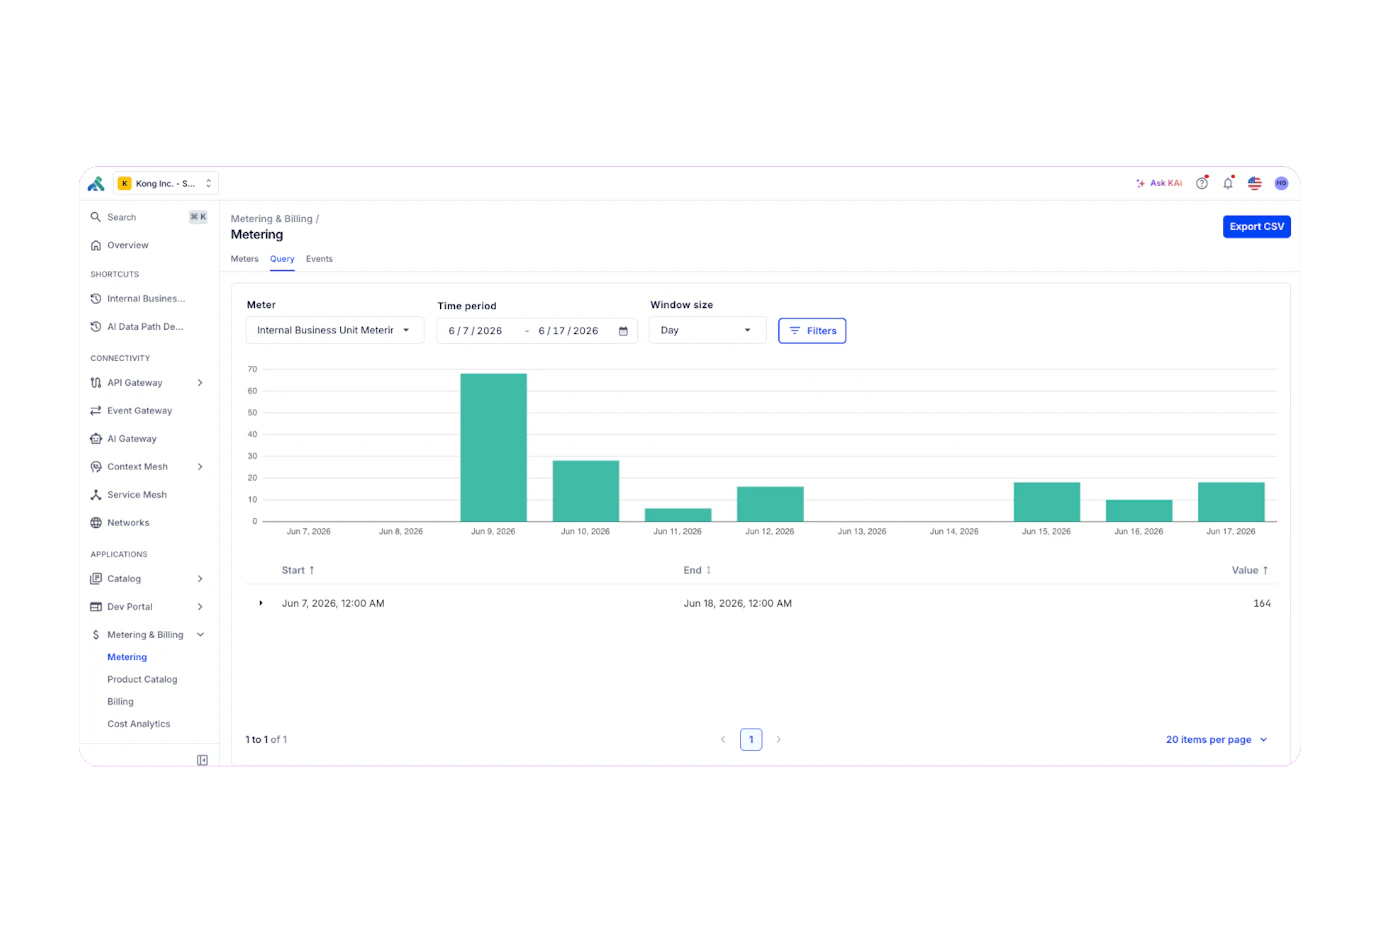
Task: Open Filters button
Action: pyautogui.click(x=812, y=331)
